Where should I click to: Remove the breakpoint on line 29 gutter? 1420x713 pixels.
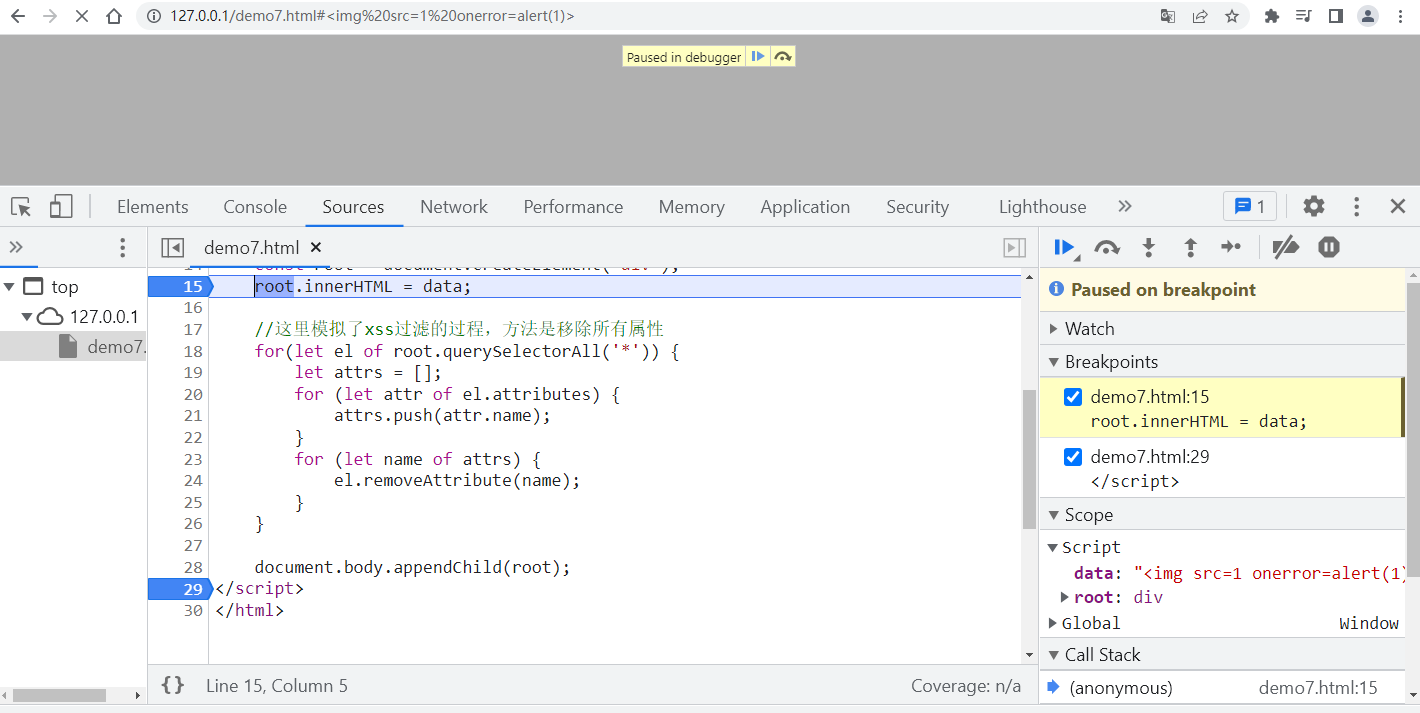click(180, 589)
